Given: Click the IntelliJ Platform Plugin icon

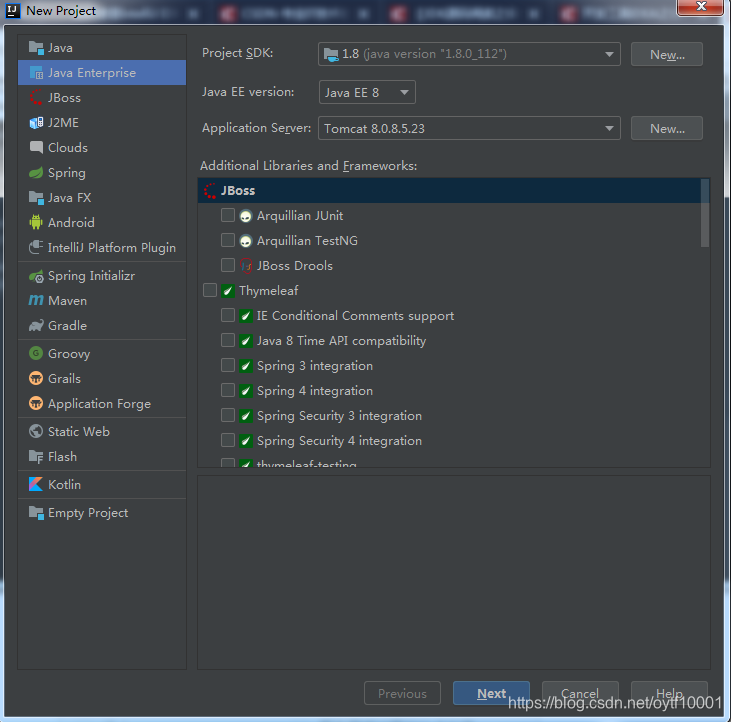Looking at the screenshot, I should [x=36, y=247].
